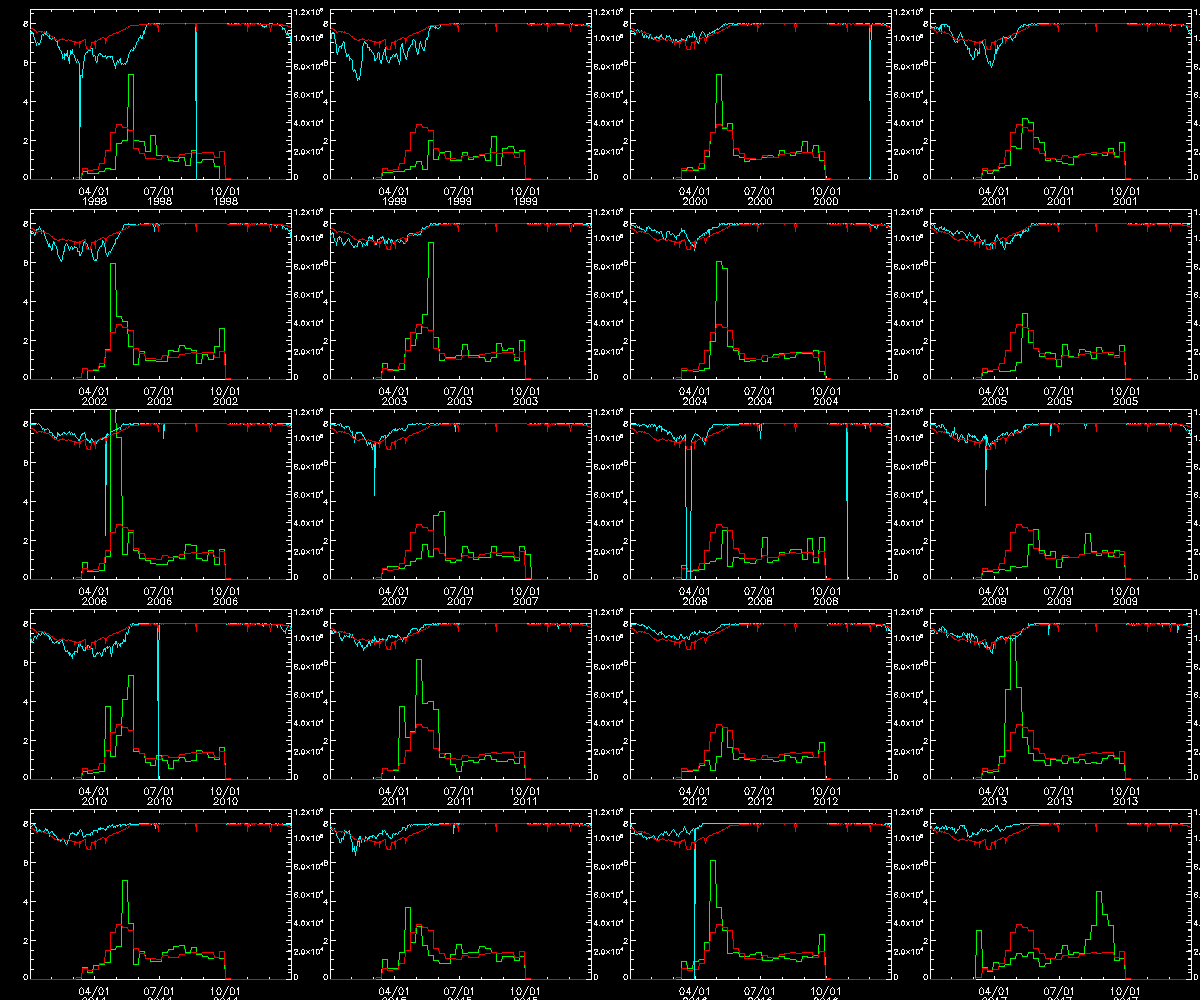Screen dimensions: 1200x1000
Task: Click the 07/01 2008 date label
Action: click(x=759, y=595)
